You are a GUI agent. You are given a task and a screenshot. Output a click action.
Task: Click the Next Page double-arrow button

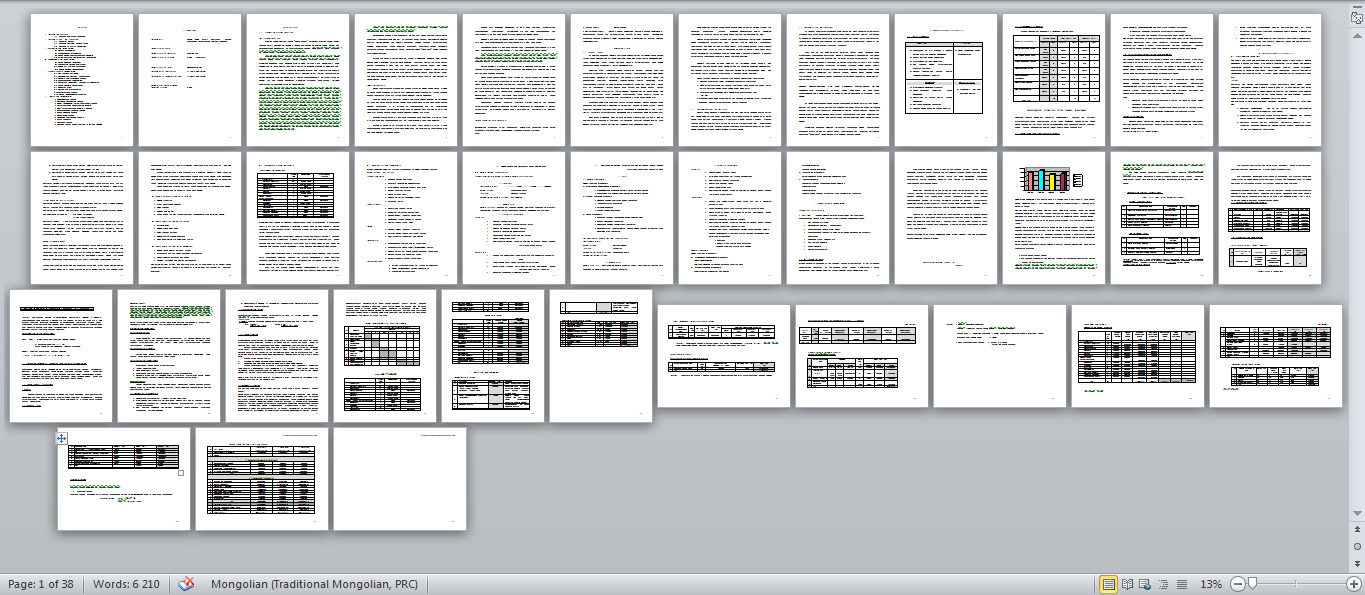1356,561
